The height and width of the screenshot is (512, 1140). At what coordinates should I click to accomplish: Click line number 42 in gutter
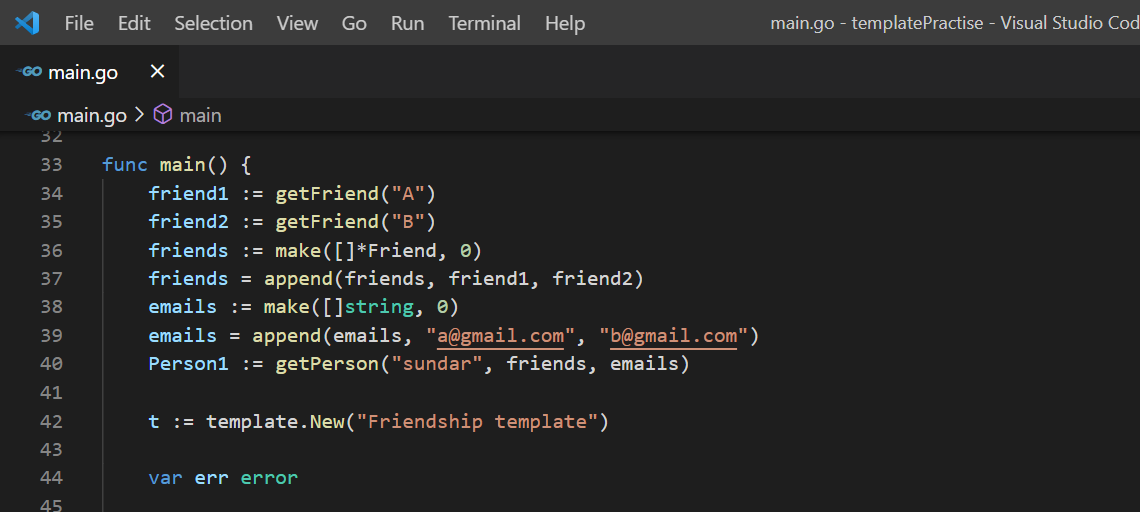pos(51,421)
